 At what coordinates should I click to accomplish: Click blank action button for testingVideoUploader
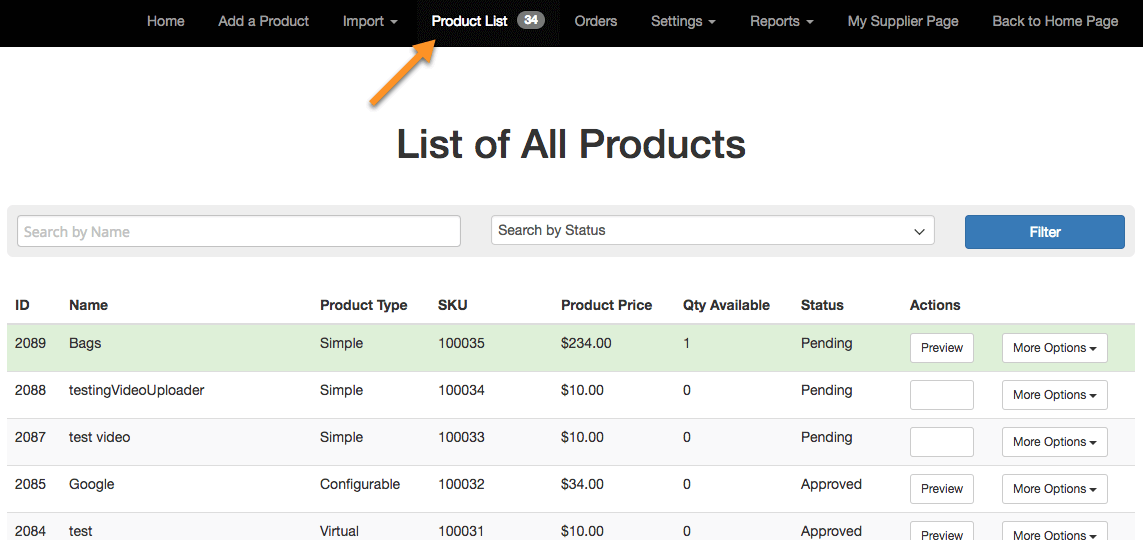[941, 395]
